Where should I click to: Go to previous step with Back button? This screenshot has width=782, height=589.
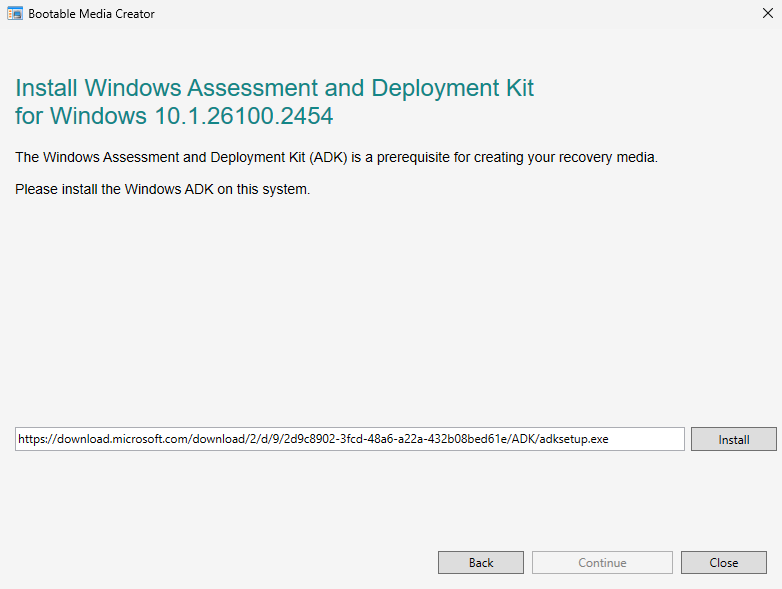coord(481,563)
